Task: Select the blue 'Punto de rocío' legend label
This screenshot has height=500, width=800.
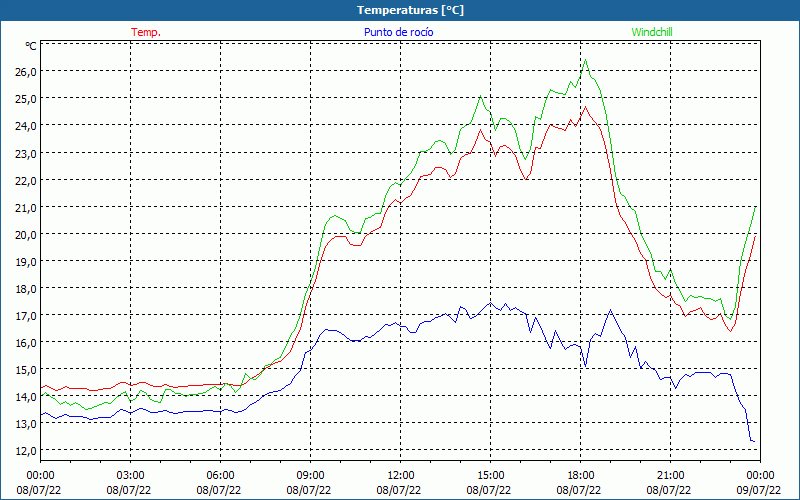Action: tap(398, 32)
